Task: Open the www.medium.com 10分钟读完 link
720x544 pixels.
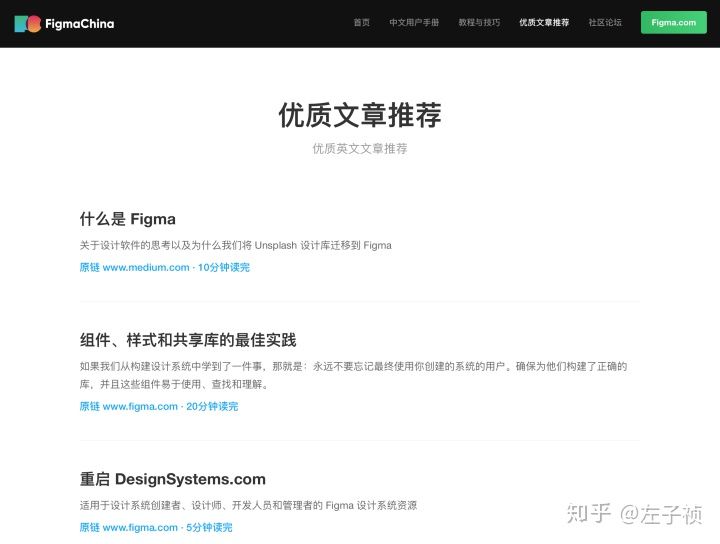Action: 164,267
